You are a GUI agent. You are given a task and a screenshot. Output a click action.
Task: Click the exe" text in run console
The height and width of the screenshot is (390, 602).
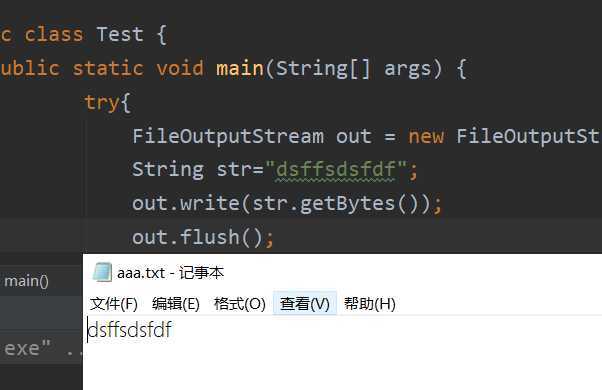coord(27,349)
